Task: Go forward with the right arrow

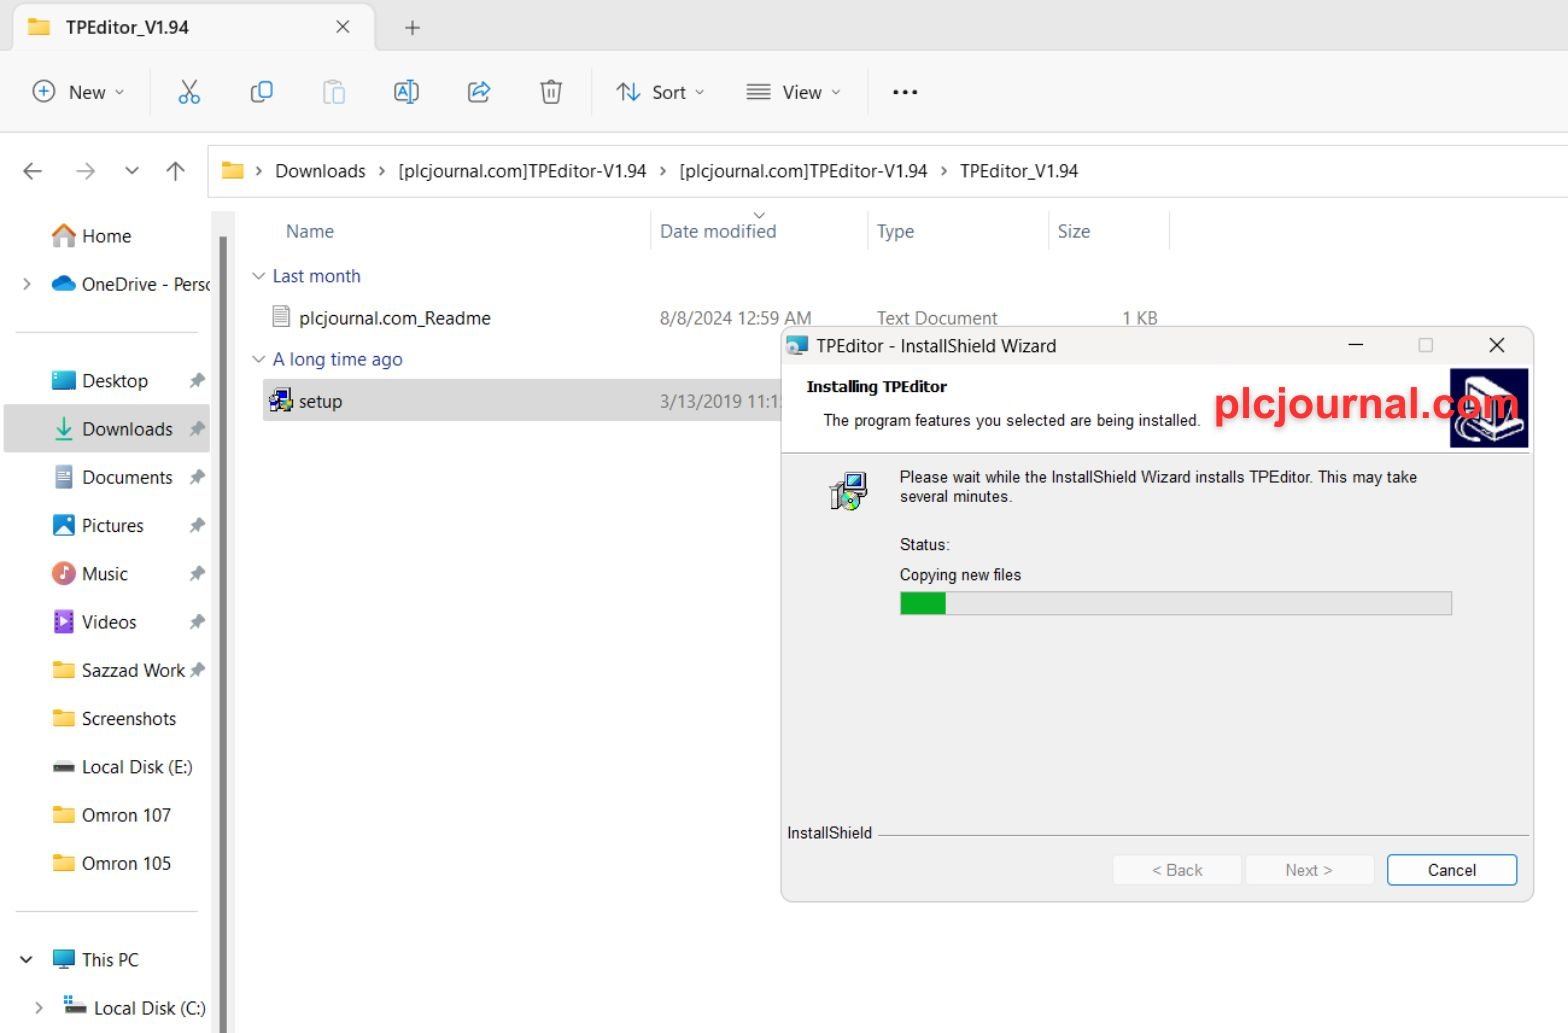Action: click(86, 171)
